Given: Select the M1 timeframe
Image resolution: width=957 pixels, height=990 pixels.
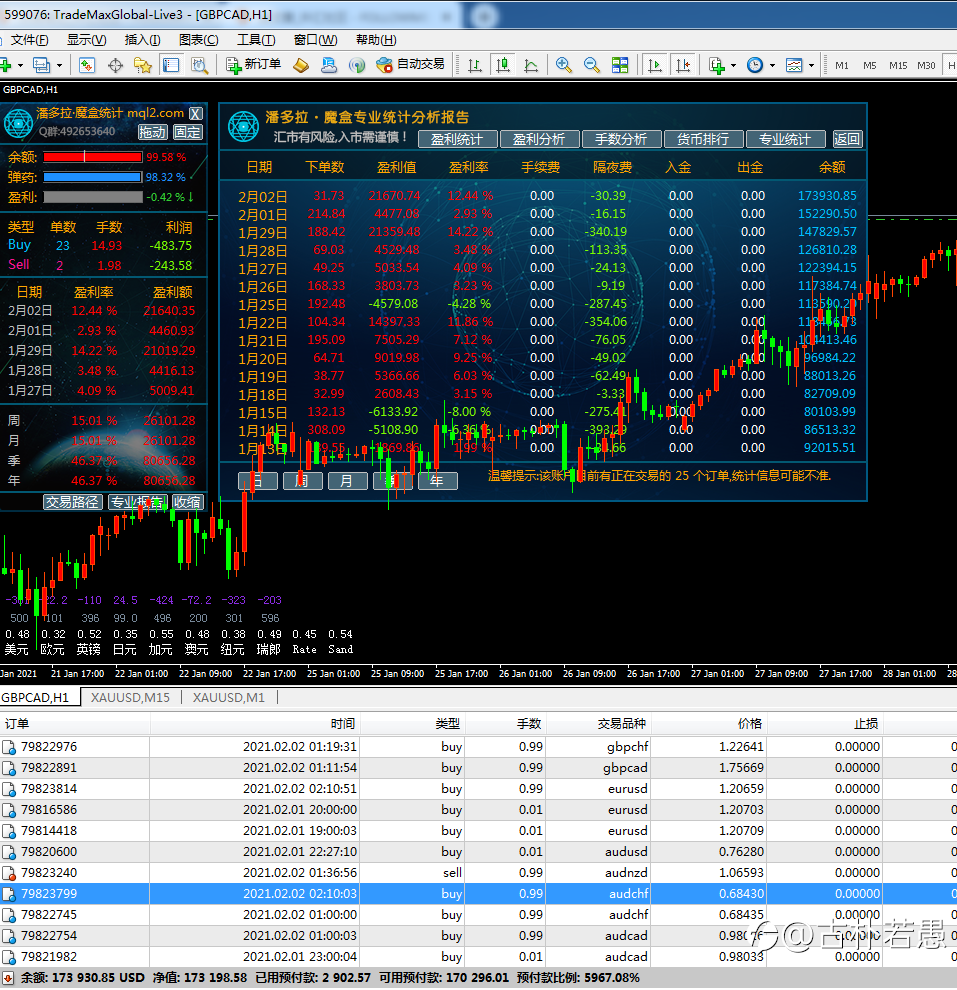Looking at the screenshot, I should (841, 65).
